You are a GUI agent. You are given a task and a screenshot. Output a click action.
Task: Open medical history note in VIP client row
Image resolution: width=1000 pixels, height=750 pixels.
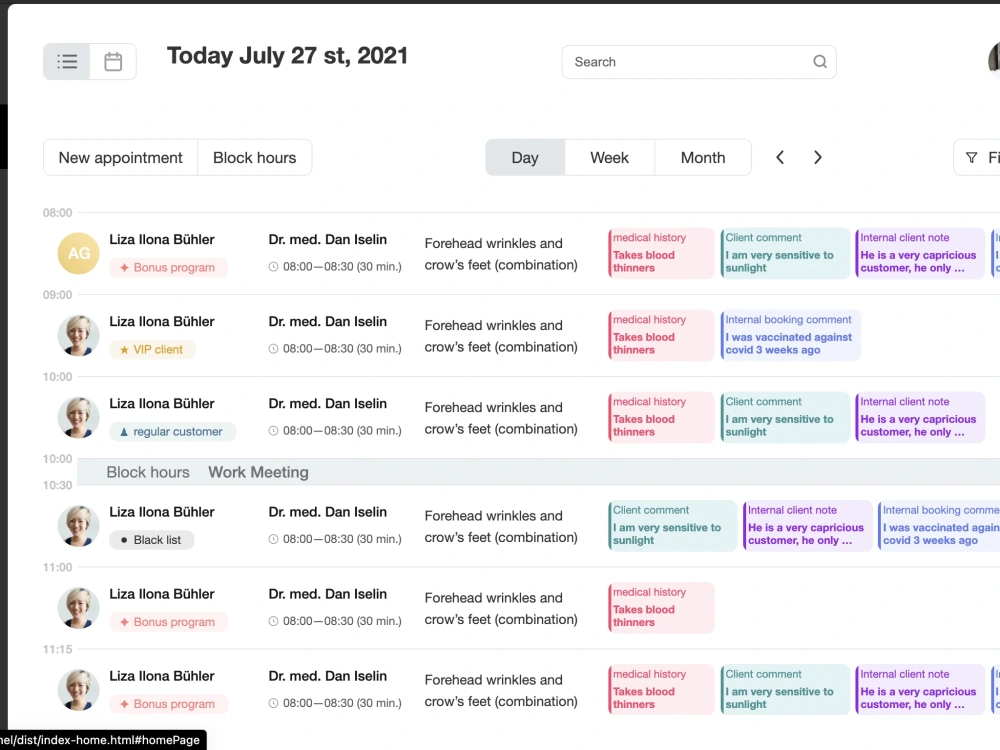click(x=661, y=335)
